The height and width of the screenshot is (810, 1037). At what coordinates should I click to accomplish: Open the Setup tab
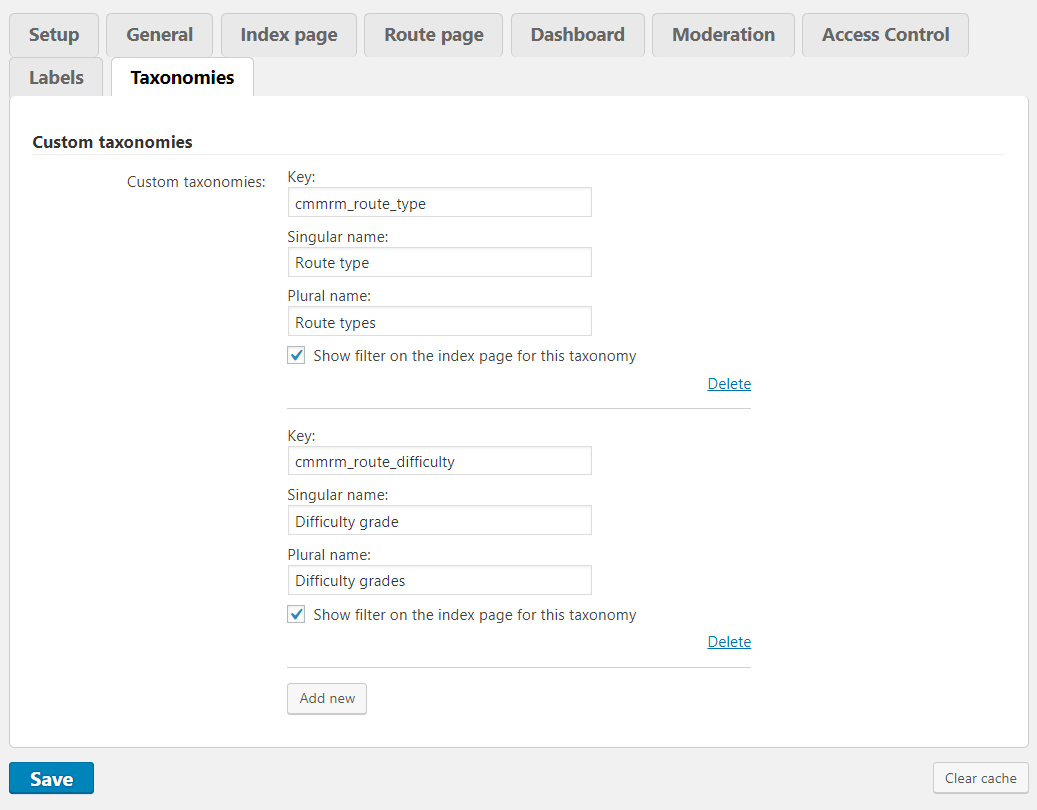54,35
